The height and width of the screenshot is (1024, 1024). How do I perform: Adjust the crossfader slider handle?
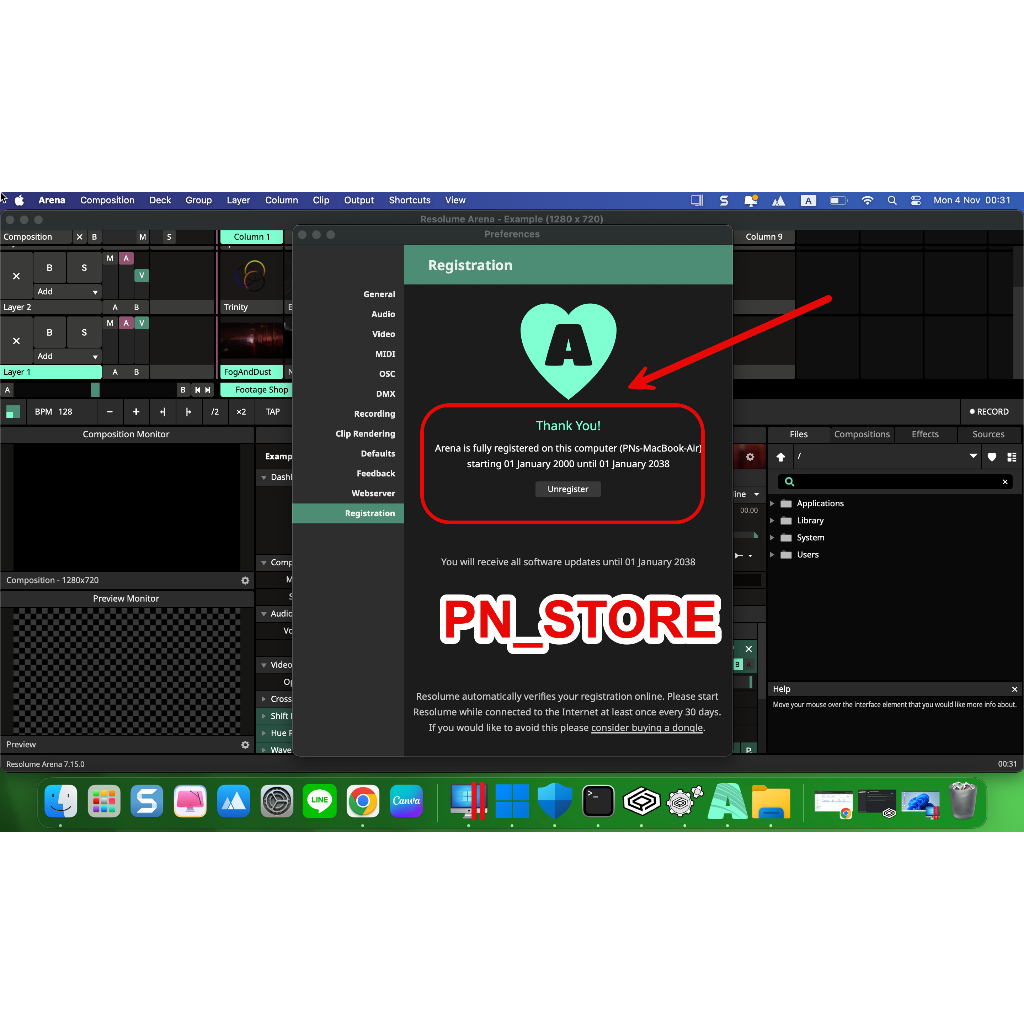[95, 390]
